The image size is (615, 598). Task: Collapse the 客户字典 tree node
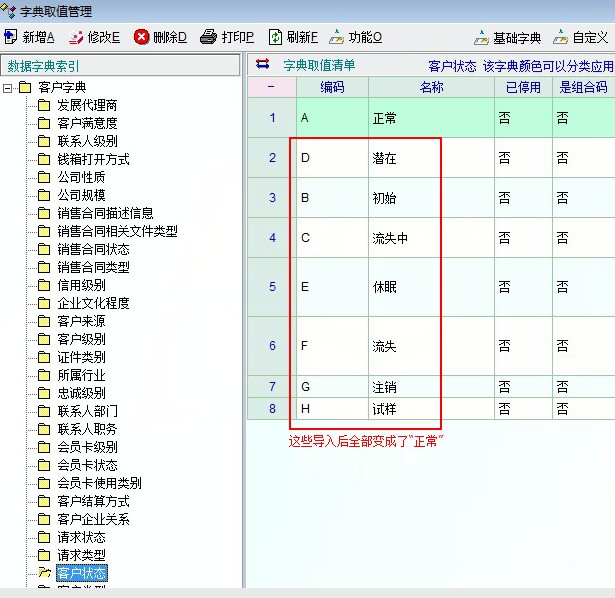[9, 88]
